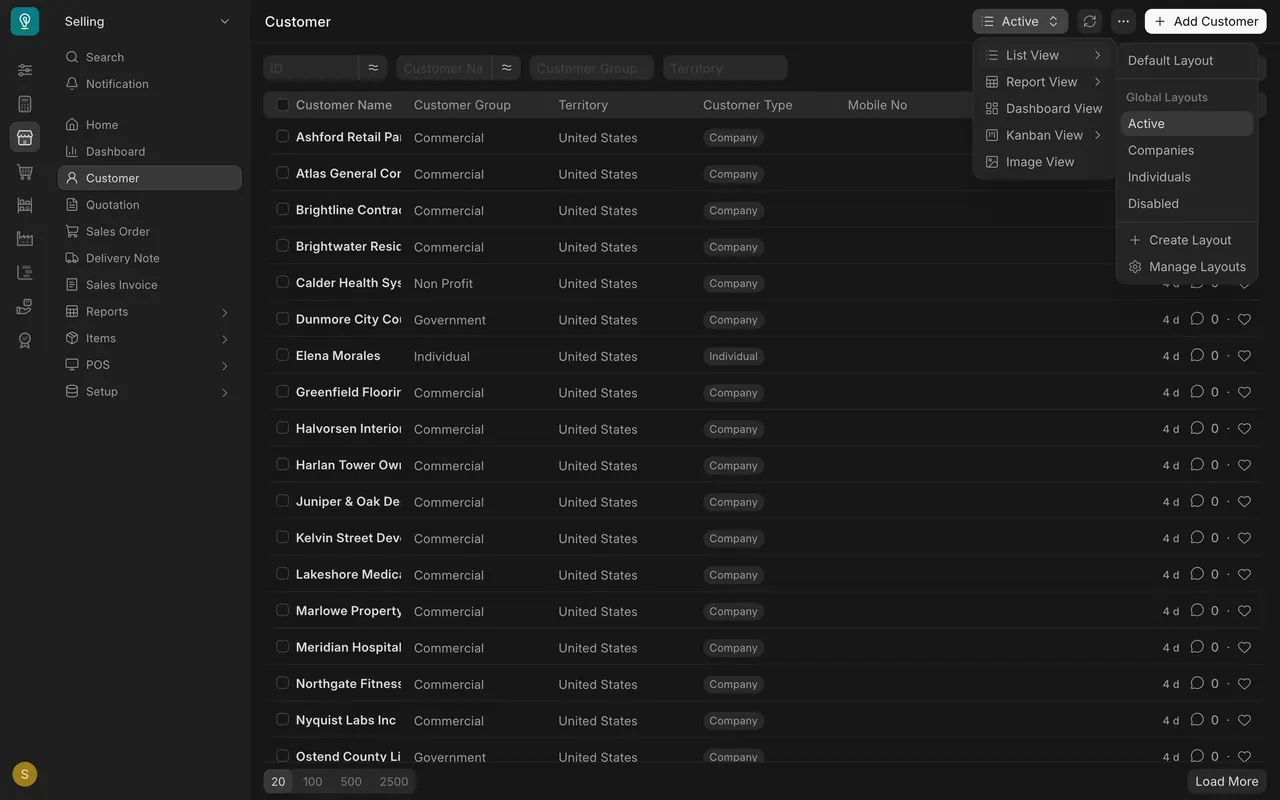The image size is (1280, 800).
Task: Choose Create Layout option
Action: click(x=1187, y=240)
